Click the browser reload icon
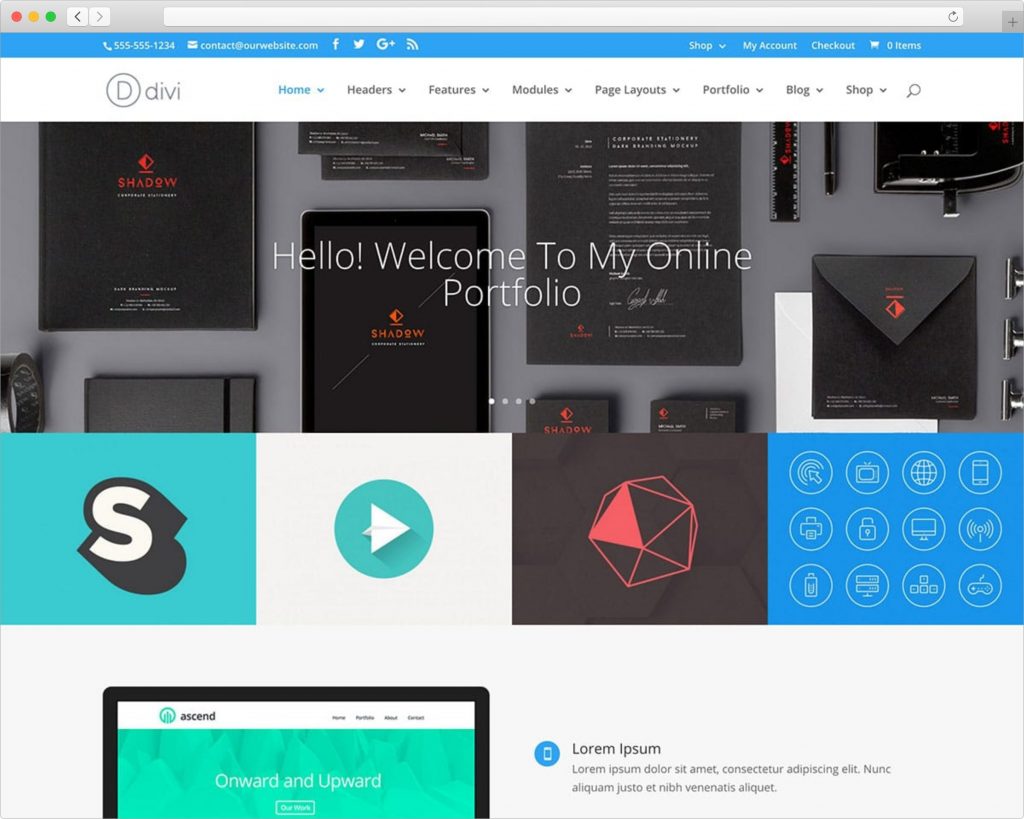Viewport: 1024px width, 819px height. tap(953, 17)
